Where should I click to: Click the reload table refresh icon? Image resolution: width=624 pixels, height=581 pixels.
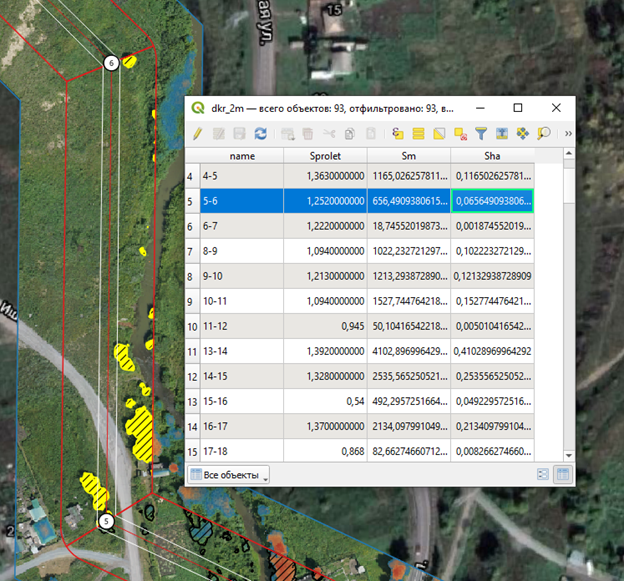tap(261, 133)
